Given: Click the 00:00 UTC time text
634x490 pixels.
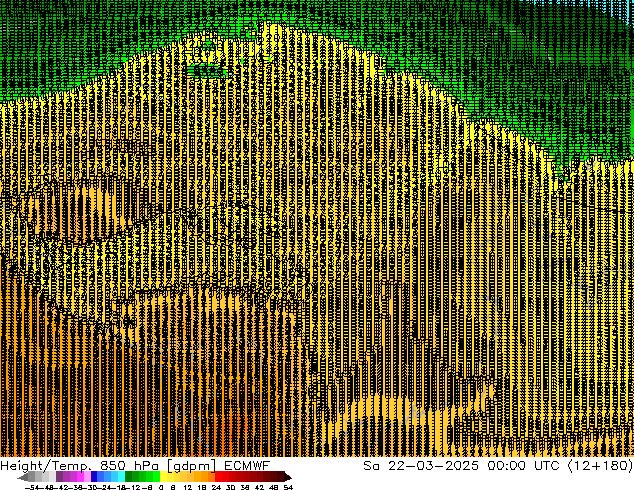Looking at the screenshot, I should tap(523, 465).
